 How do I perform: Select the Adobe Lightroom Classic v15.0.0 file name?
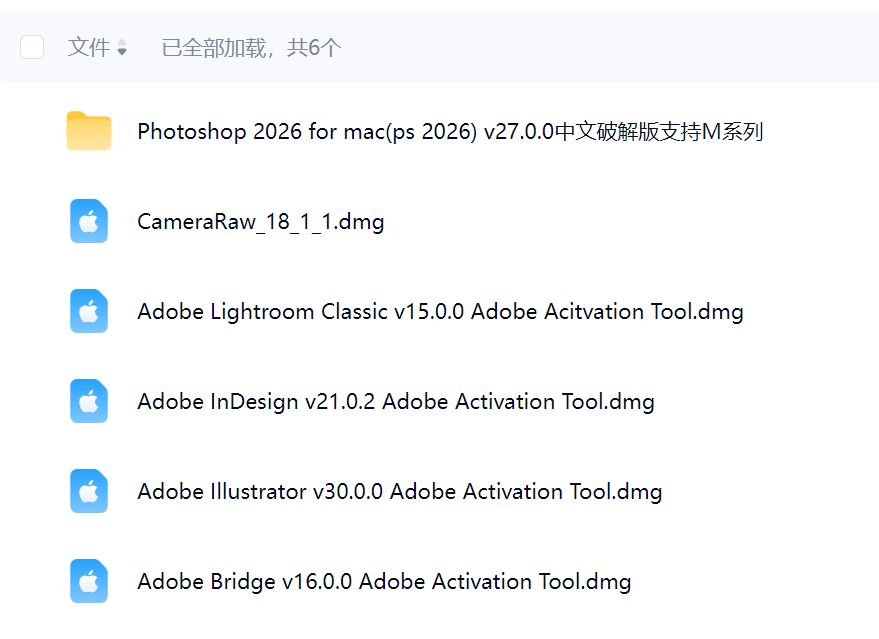coord(440,312)
